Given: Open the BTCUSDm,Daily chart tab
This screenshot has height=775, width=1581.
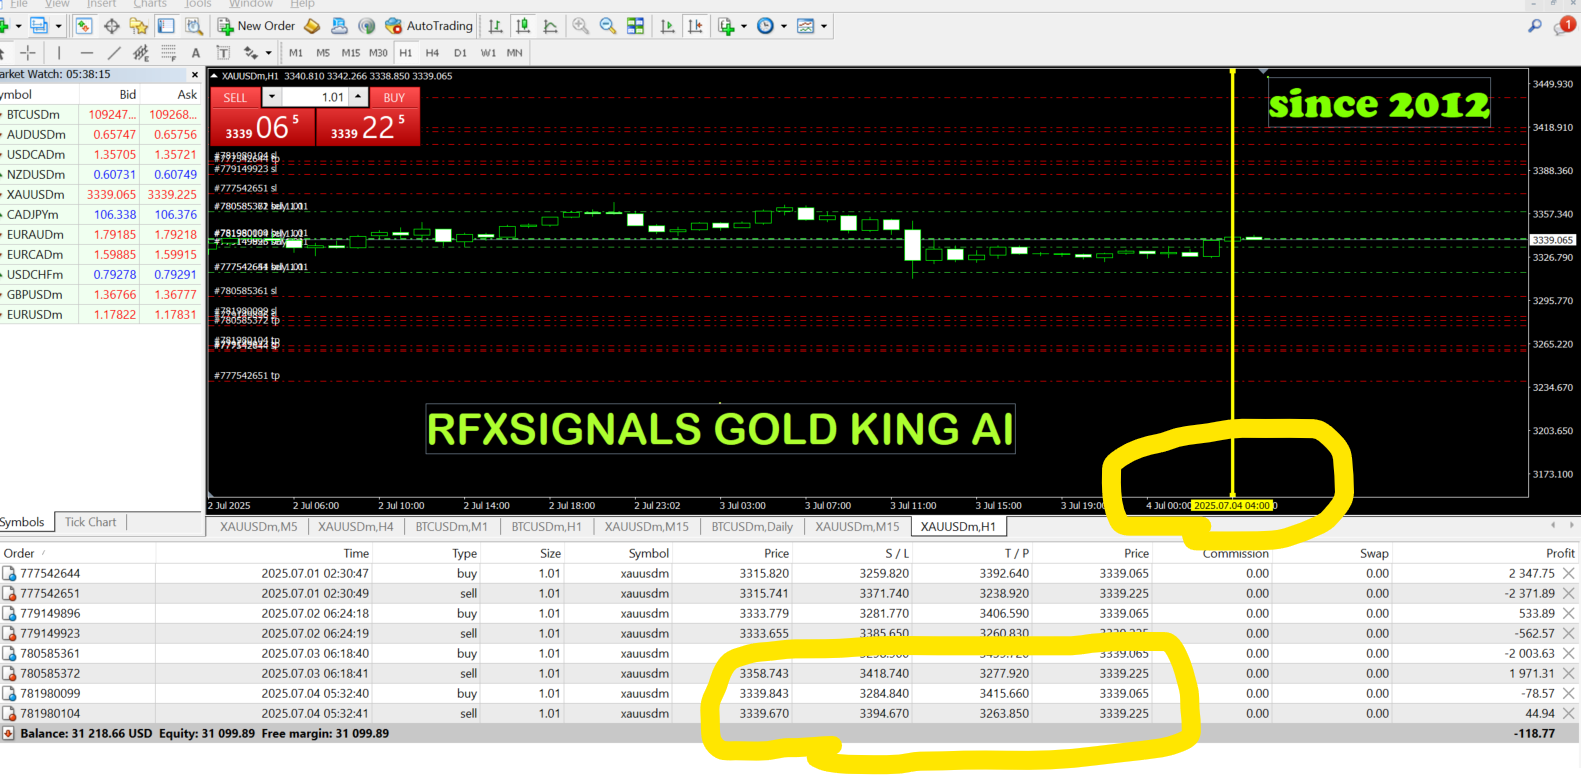Looking at the screenshot, I should point(752,527).
